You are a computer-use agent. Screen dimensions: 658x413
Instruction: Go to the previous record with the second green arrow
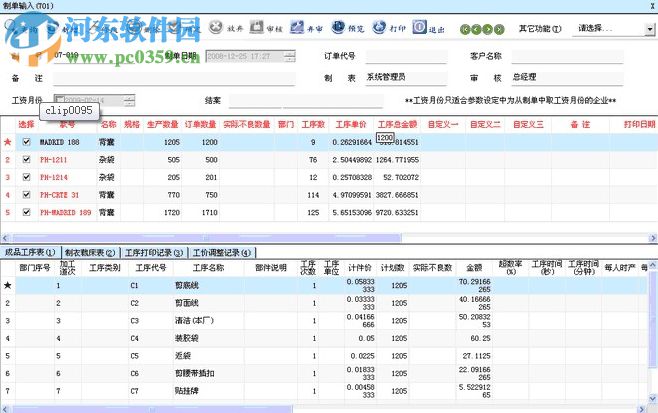point(476,29)
